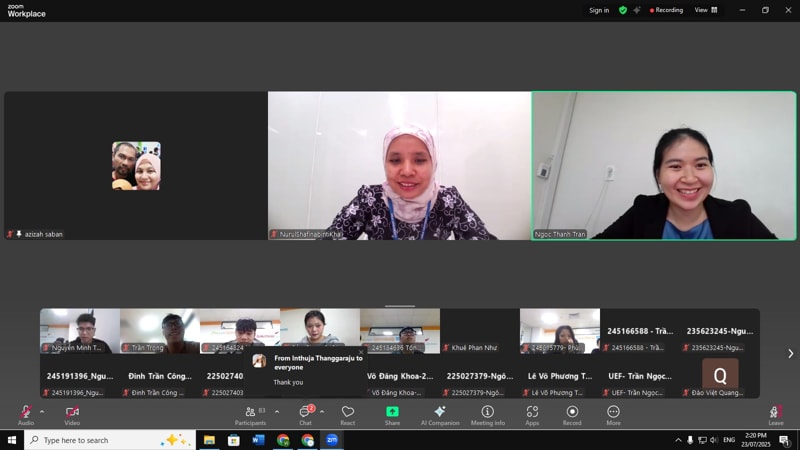Open the Participants panel
The image size is (800, 450).
click(250, 412)
